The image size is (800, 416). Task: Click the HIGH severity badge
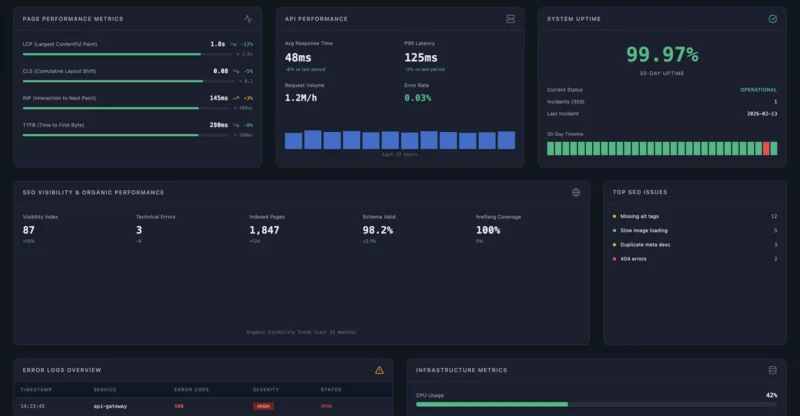pos(263,406)
